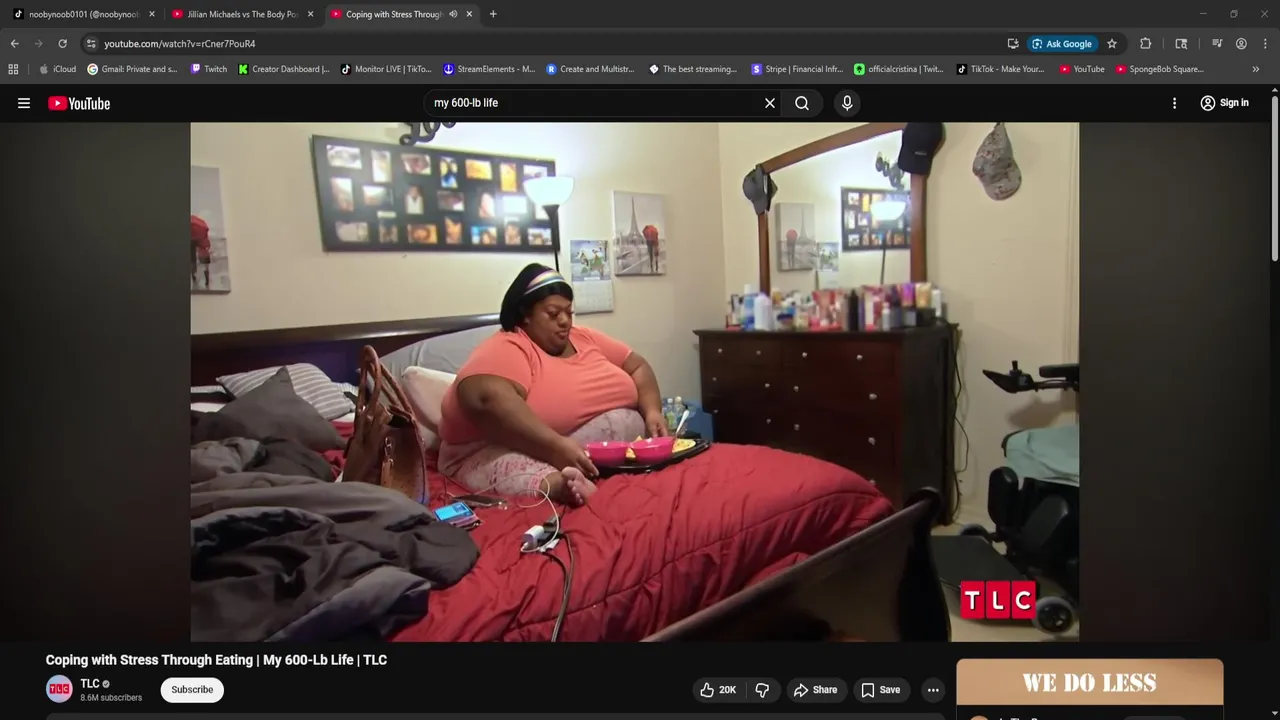Open TikTok Make Your bookmark
The image size is (1280, 720).
(x=1001, y=69)
